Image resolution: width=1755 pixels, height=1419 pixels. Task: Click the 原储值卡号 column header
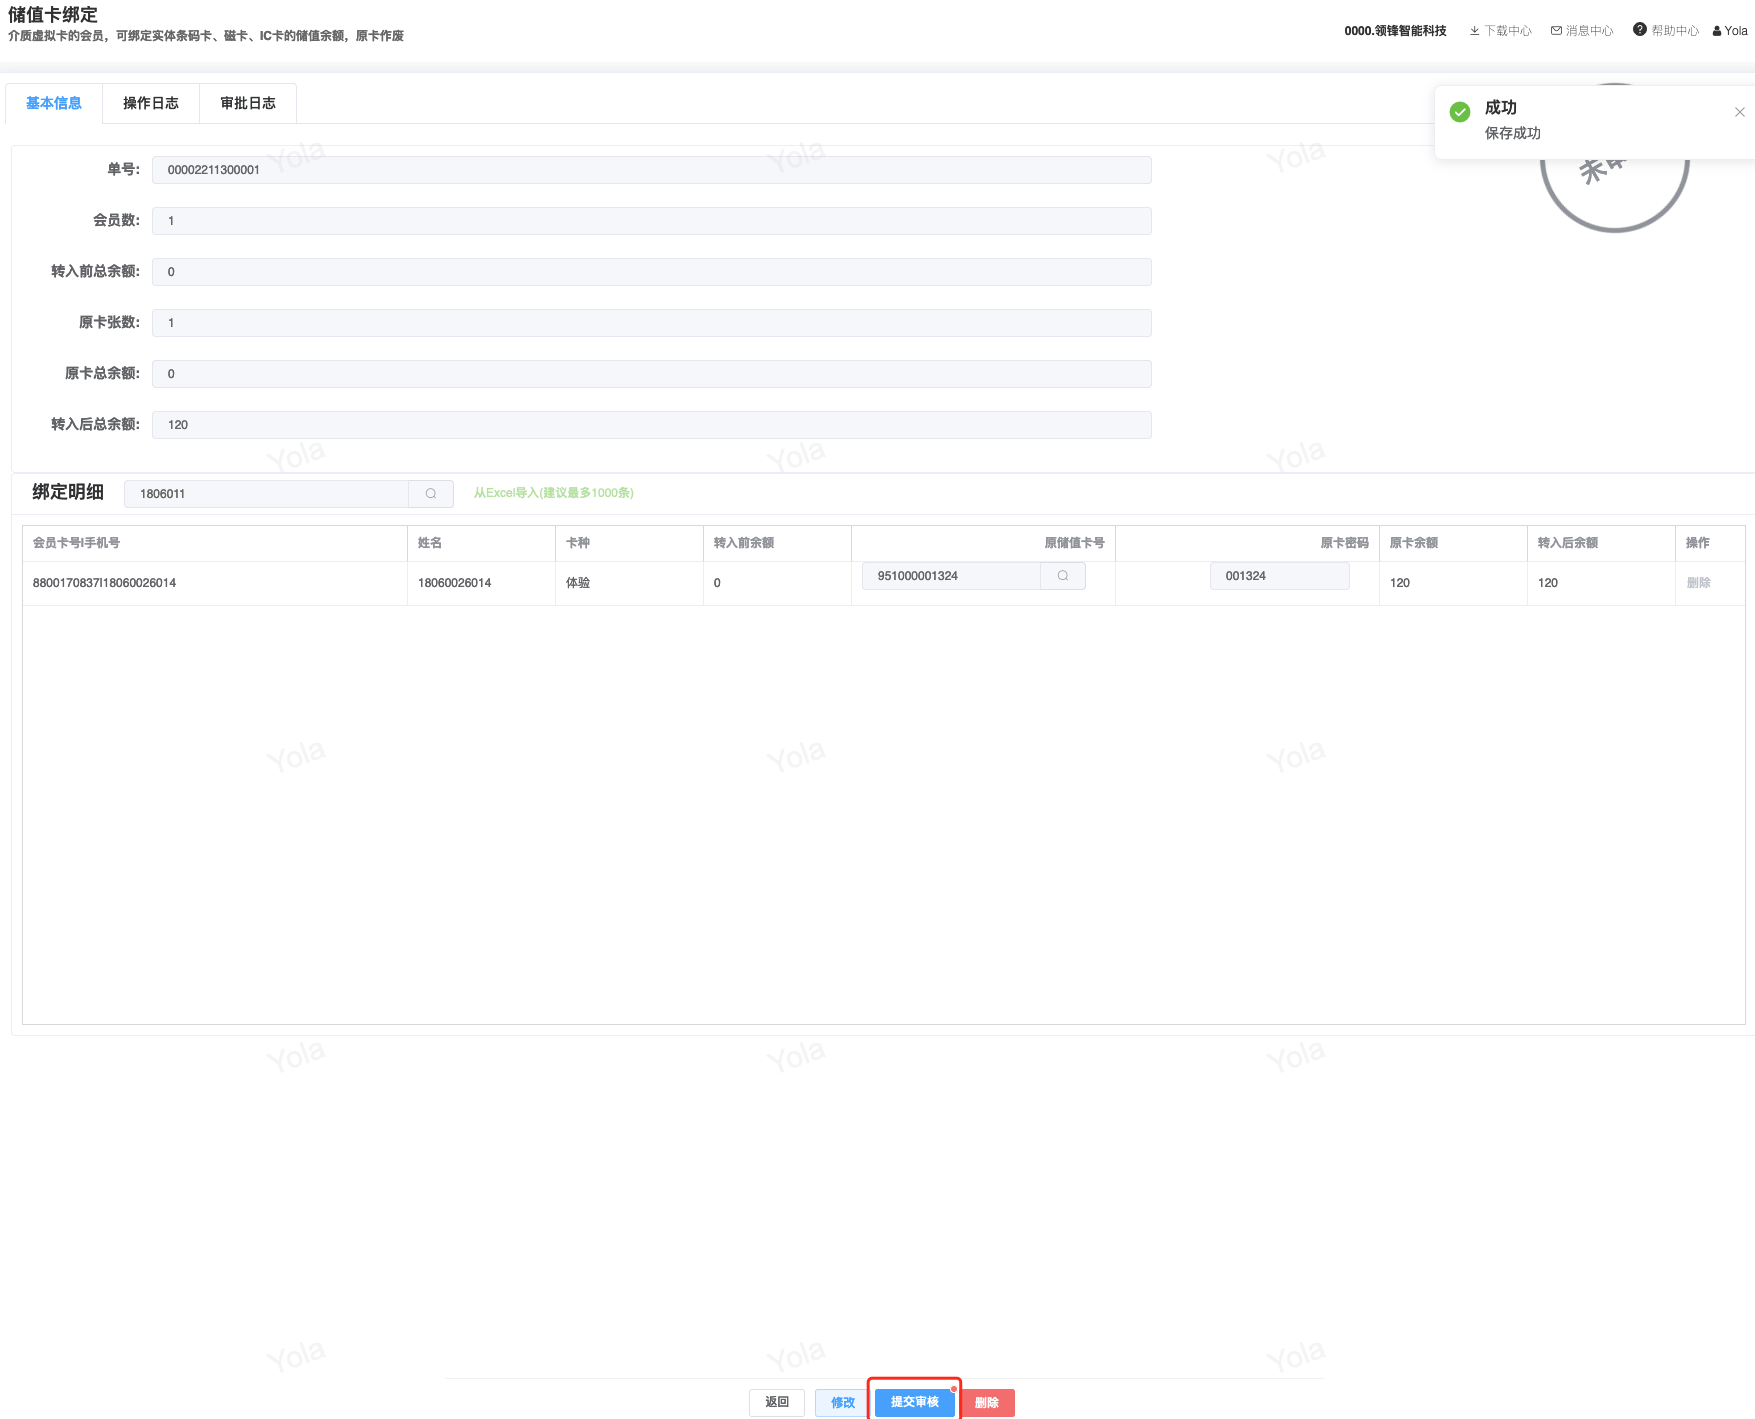point(1075,543)
